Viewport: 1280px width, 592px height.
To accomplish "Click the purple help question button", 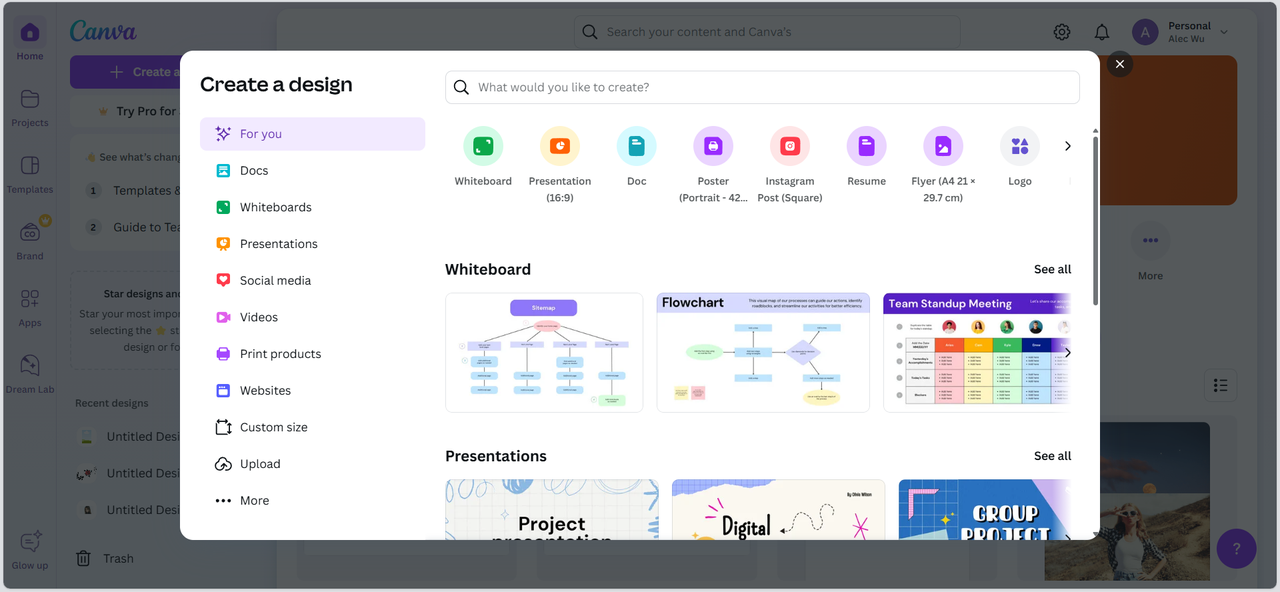I will (x=1237, y=549).
